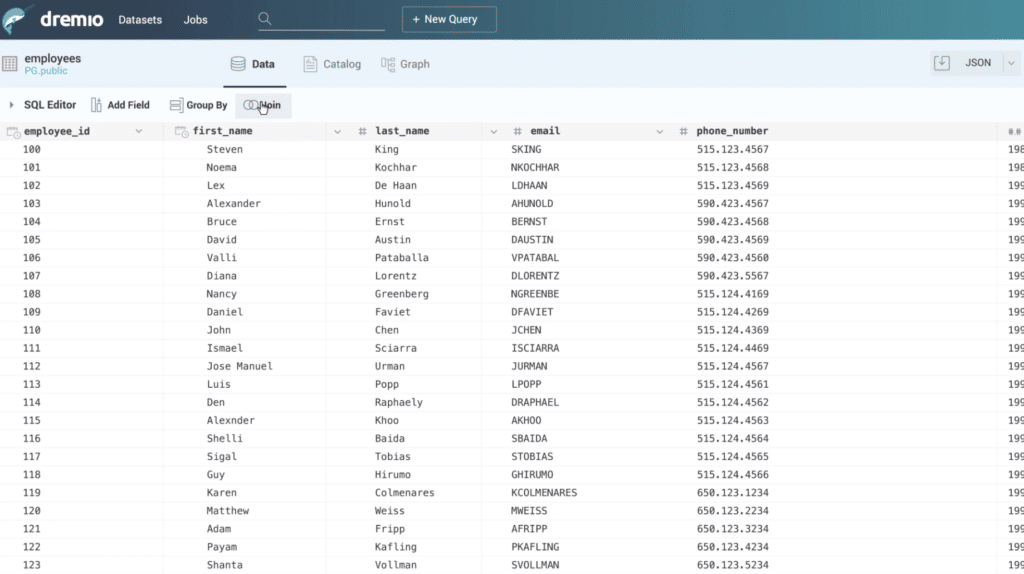Click the type icon left of phone_number
The height and width of the screenshot is (574, 1024).
coord(683,131)
